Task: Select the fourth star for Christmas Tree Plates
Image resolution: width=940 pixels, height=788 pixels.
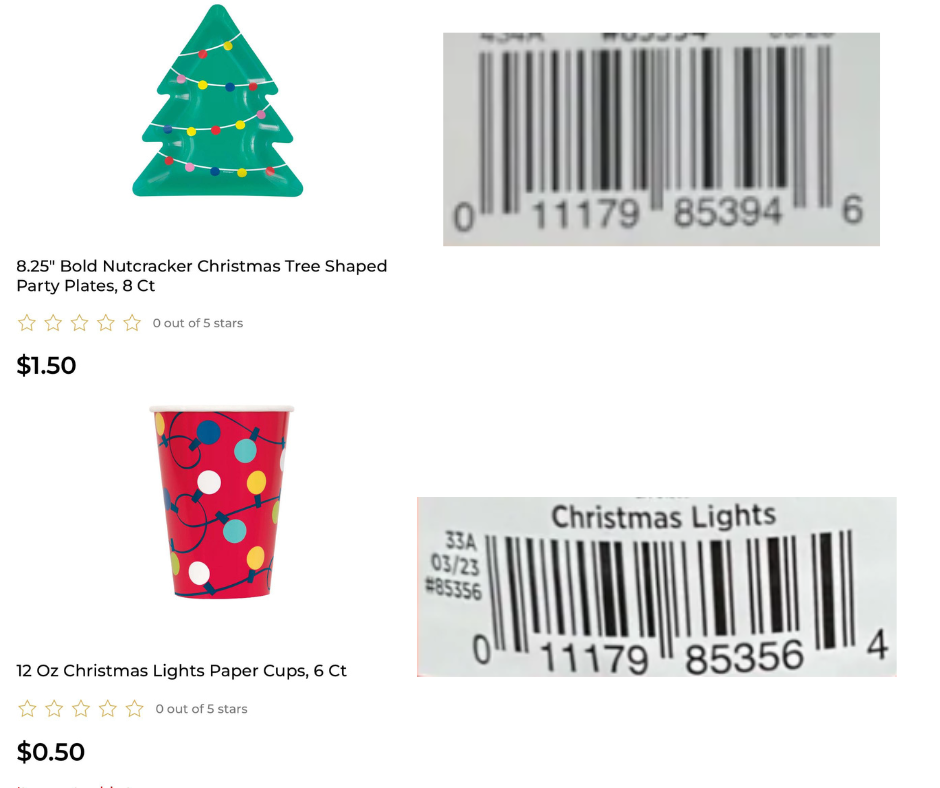Action: [105, 323]
